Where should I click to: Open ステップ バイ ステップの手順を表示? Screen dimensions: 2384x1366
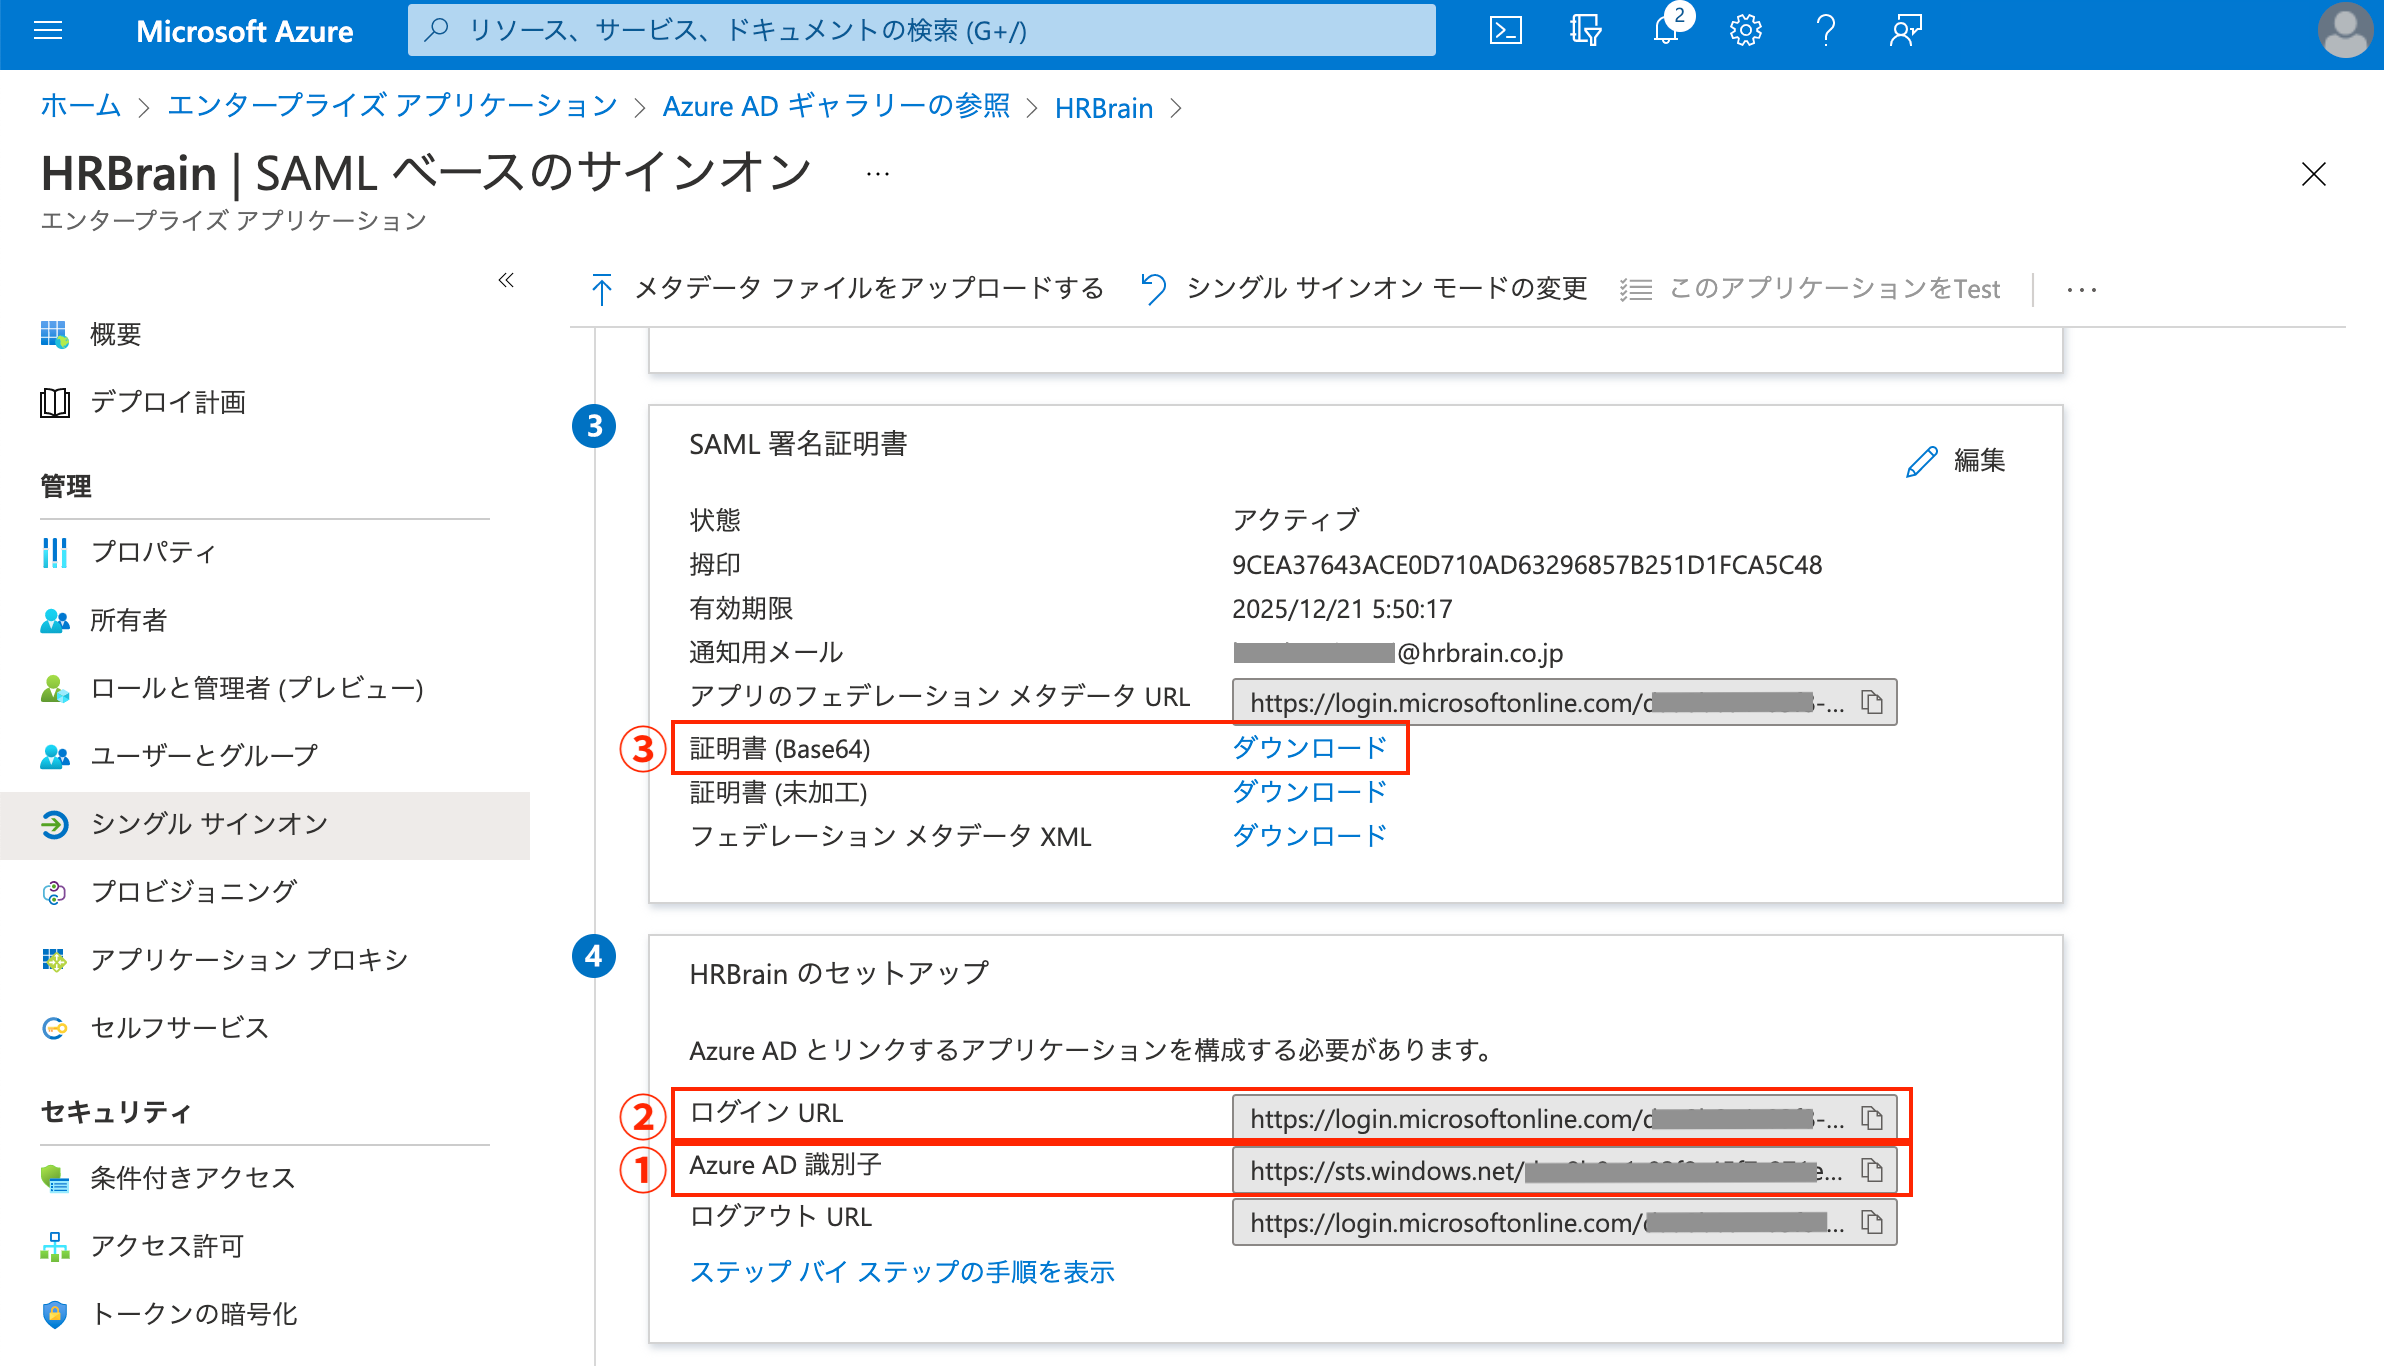pyautogui.click(x=902, y=1272)
